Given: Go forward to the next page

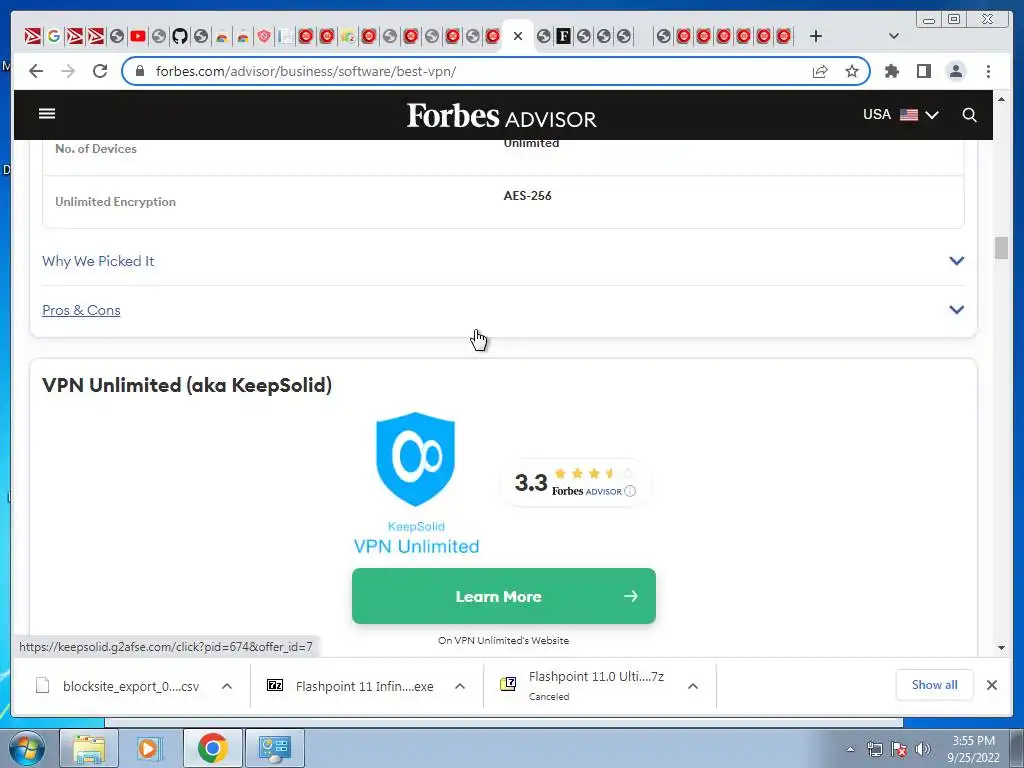Looking at the screenshot, I should (68, 71).
